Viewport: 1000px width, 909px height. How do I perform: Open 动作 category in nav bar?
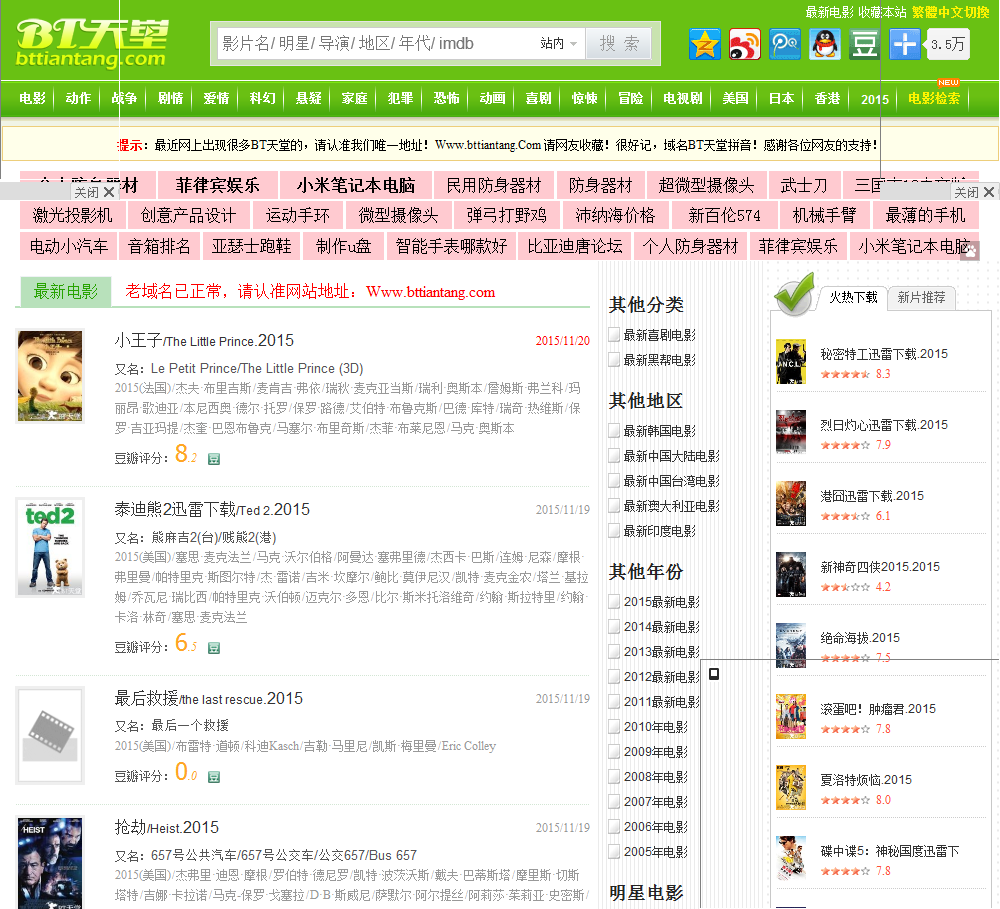(x=78, y=98)
